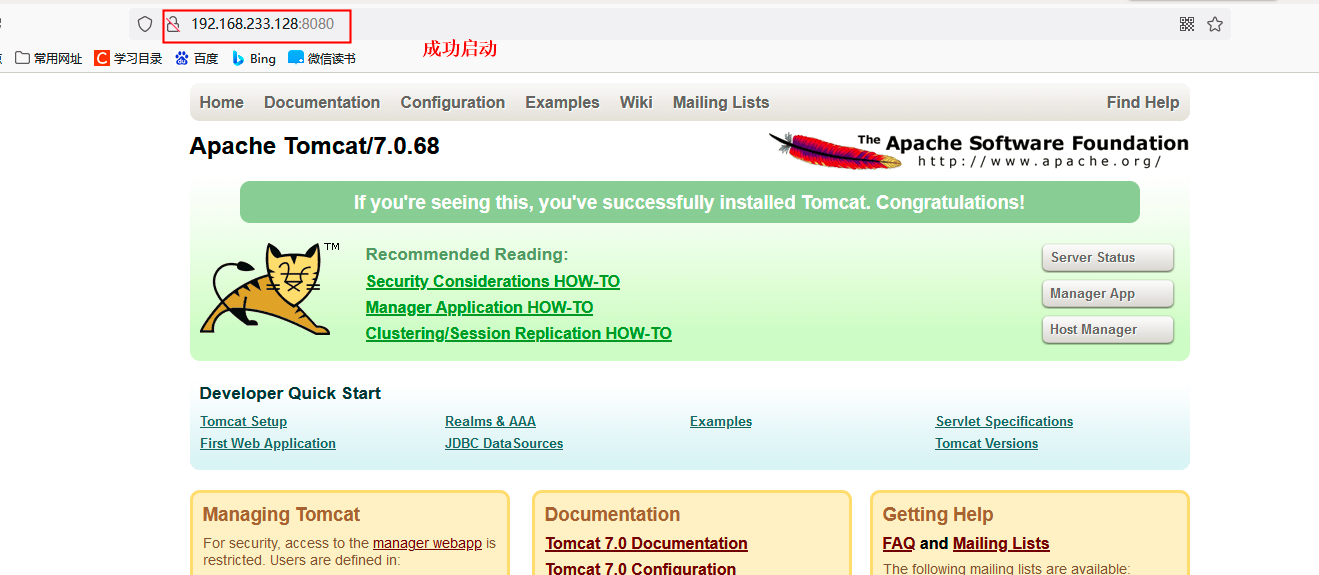Click the Managing Tomcat heading
The image size is (1319, 575).
281,515
